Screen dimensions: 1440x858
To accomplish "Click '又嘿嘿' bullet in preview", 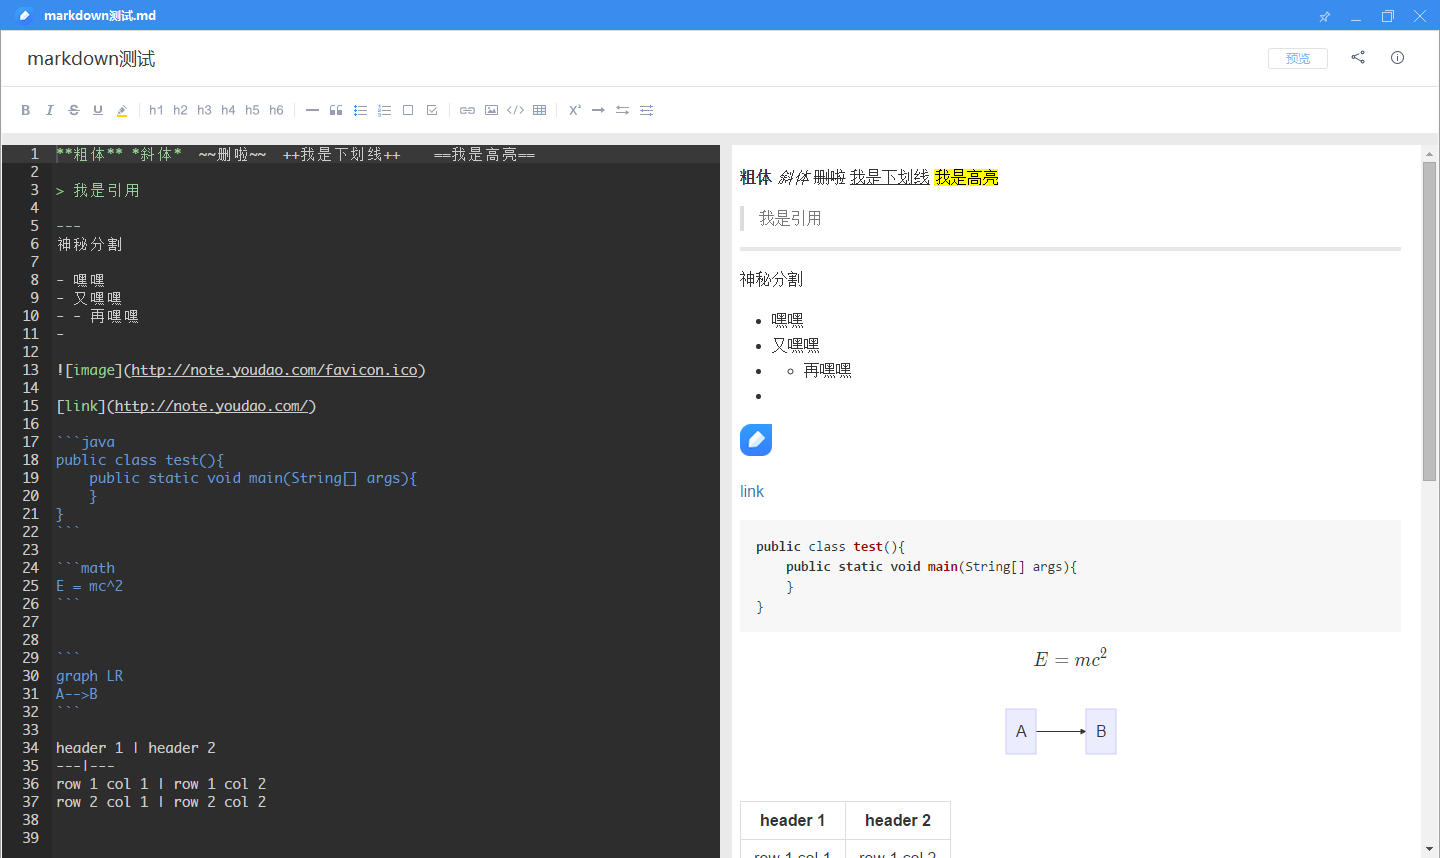I will tap(796, 345).
